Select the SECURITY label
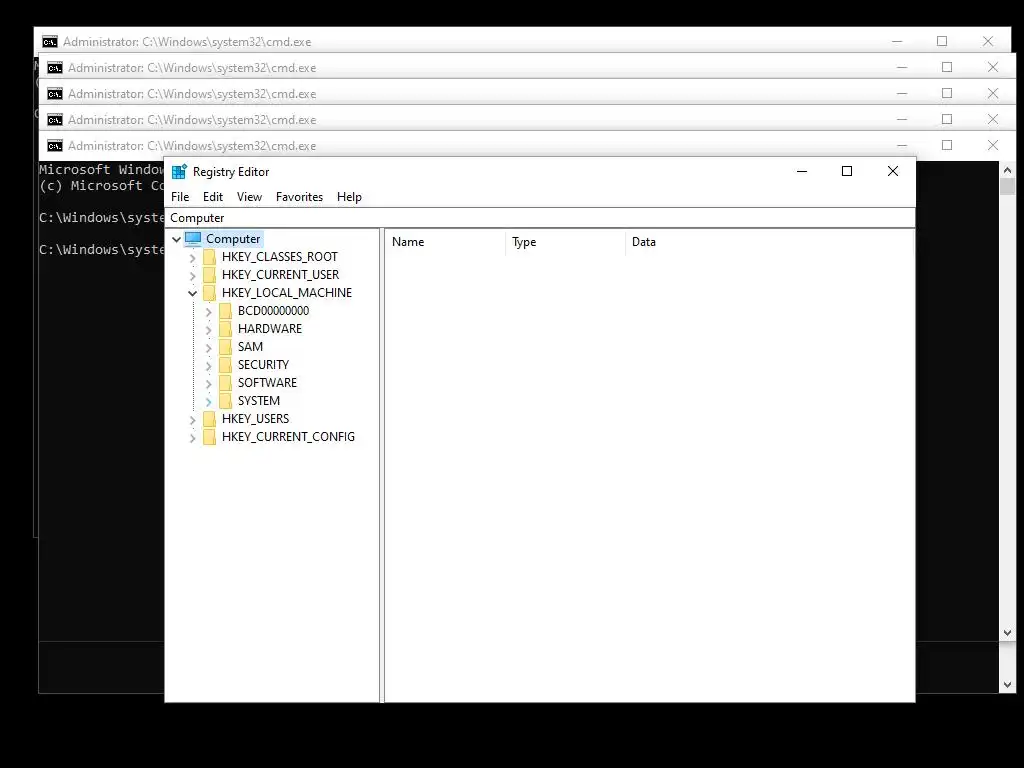Screen dimensions: 1024x768 pyautogui.click(x=263, y=364)
